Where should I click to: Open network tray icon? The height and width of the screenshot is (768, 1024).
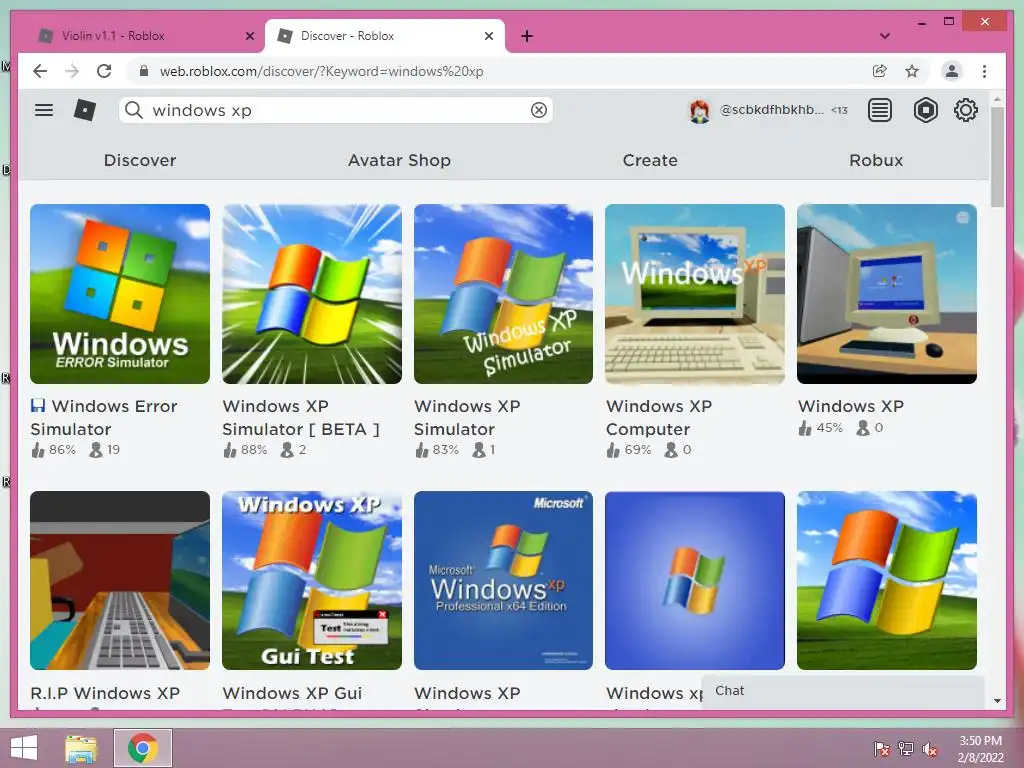(905, 749)
